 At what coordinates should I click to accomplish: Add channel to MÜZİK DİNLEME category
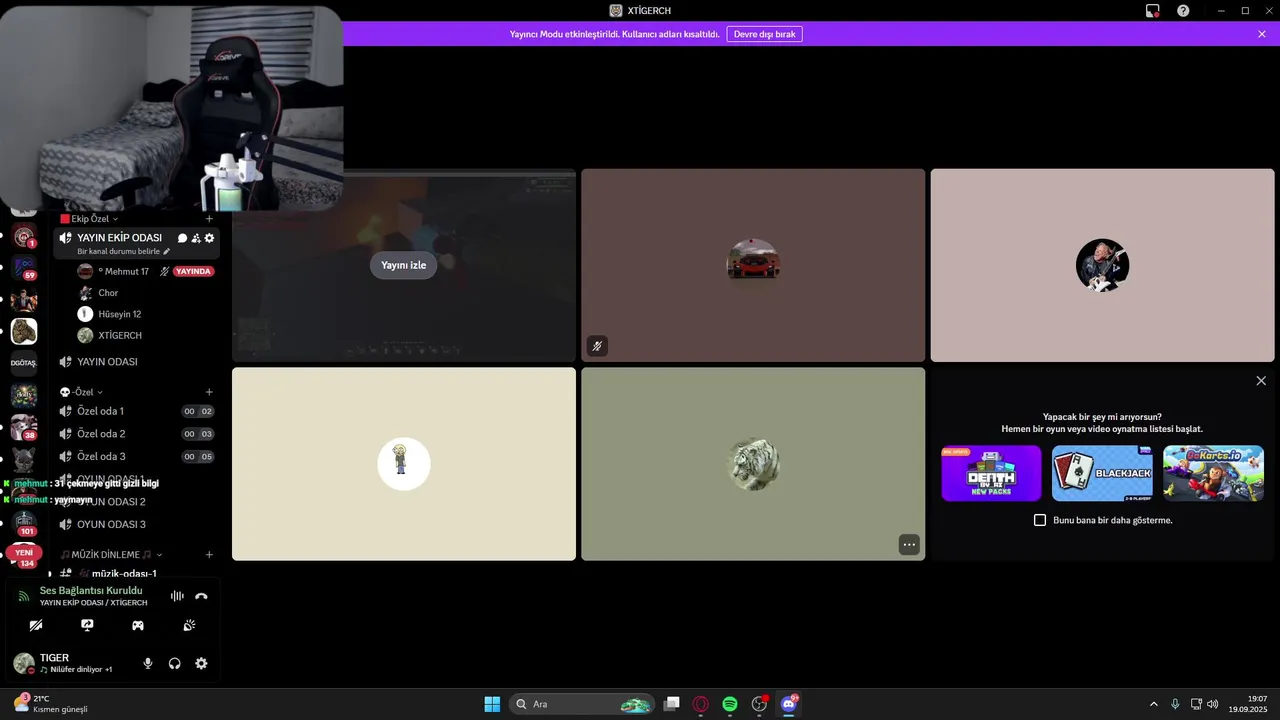coord(209,554)
